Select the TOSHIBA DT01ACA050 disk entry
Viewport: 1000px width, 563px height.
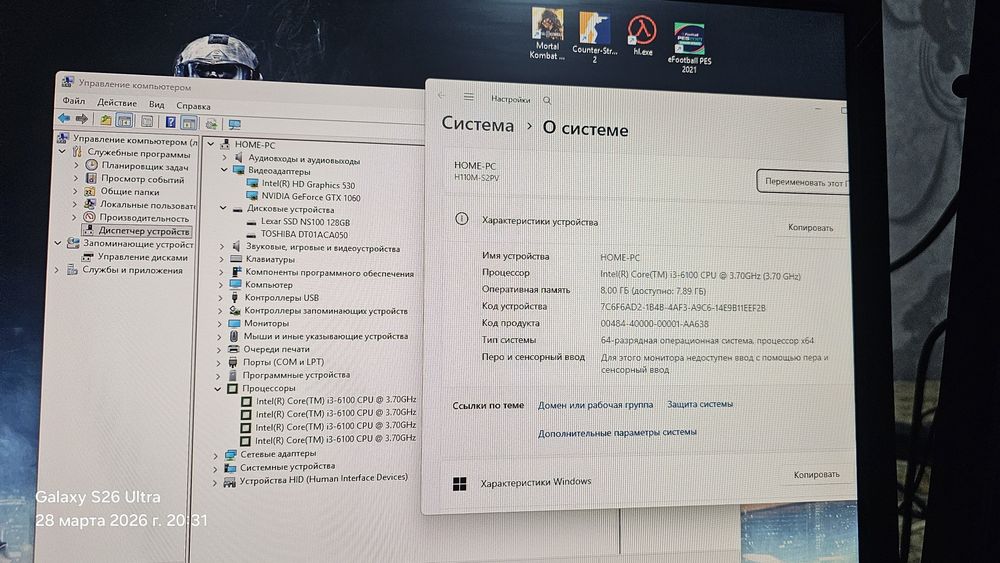coord(304,235)
